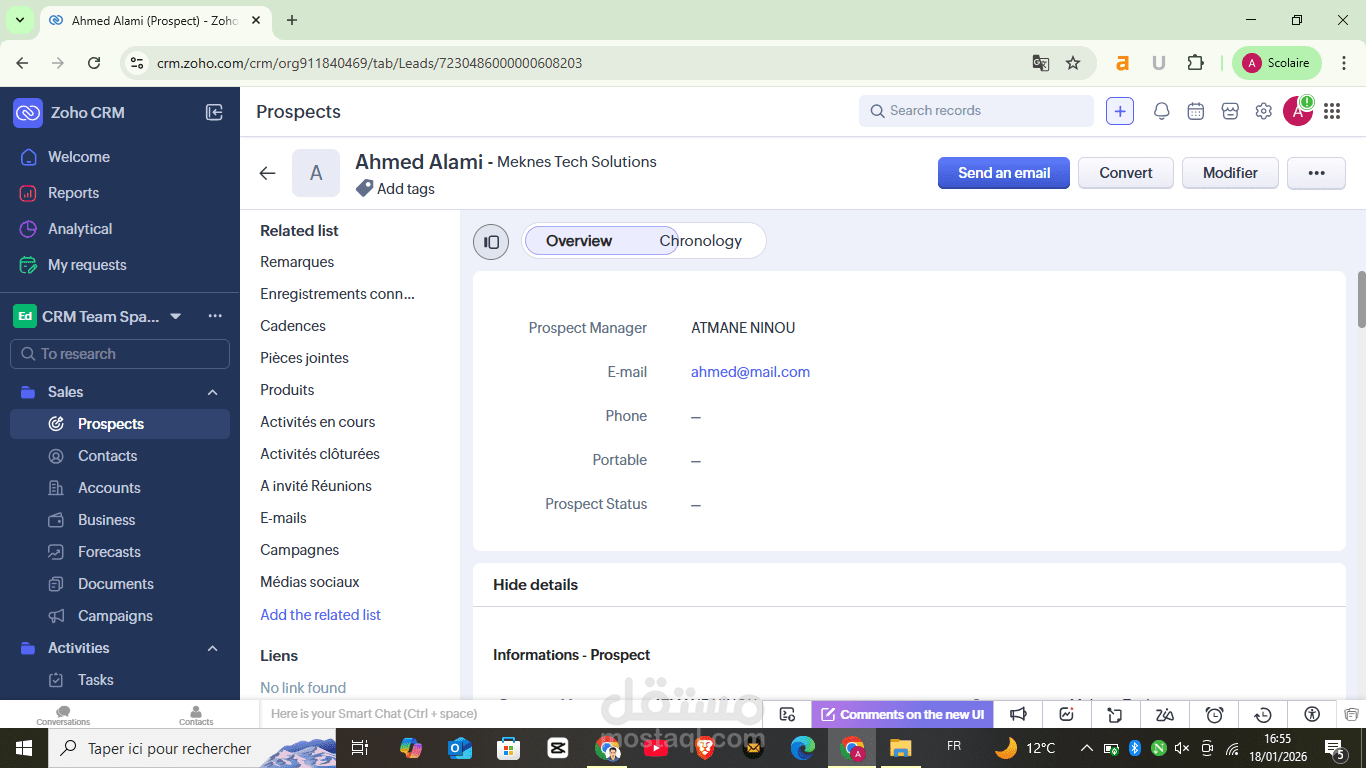This screenshot has width=1366, height=768.
Task: Open the ahmed@mail.com email link
Action: 750,371
